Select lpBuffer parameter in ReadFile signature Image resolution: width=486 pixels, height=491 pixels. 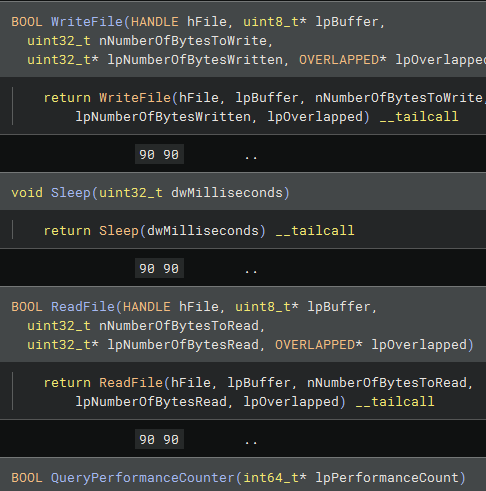point(339,307)
